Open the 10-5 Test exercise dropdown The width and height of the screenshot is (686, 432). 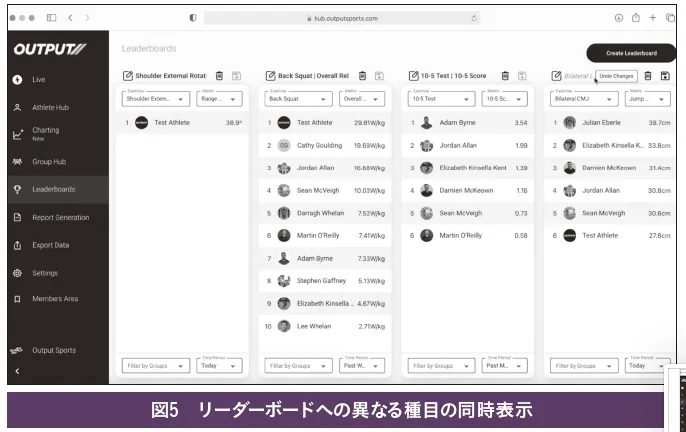(441, 99)
